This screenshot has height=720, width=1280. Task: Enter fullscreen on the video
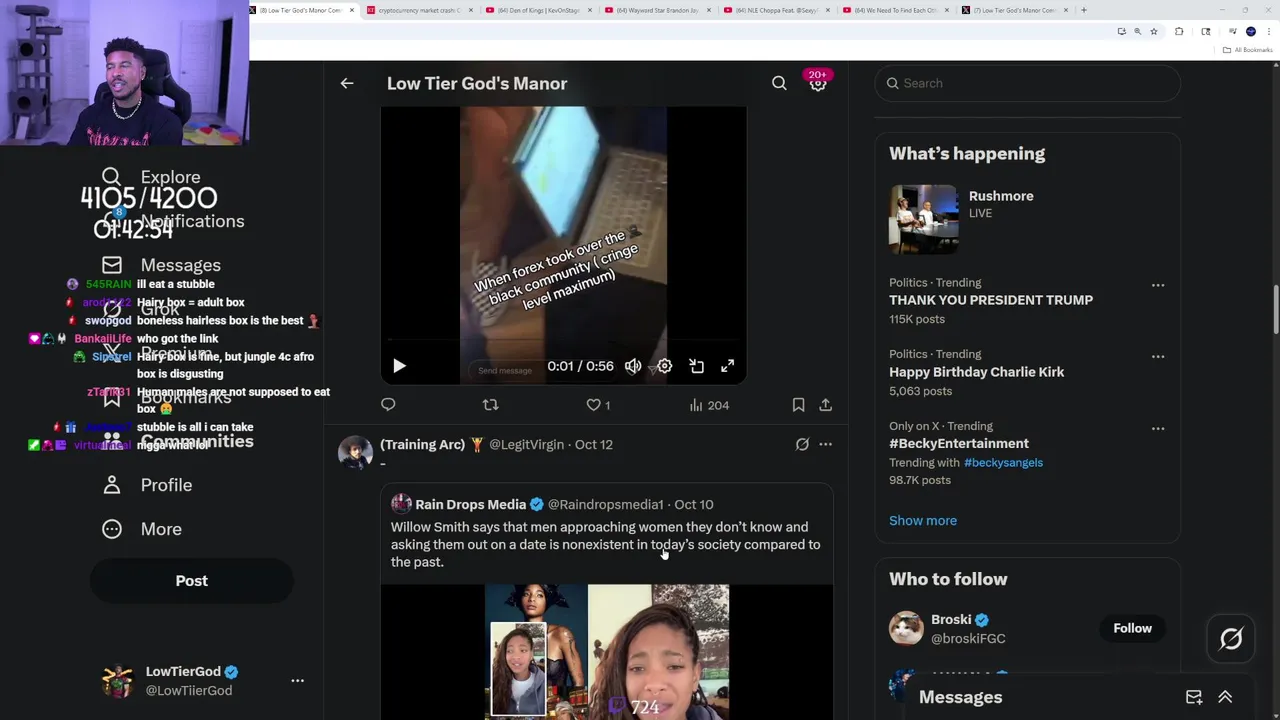pos(727,366)
